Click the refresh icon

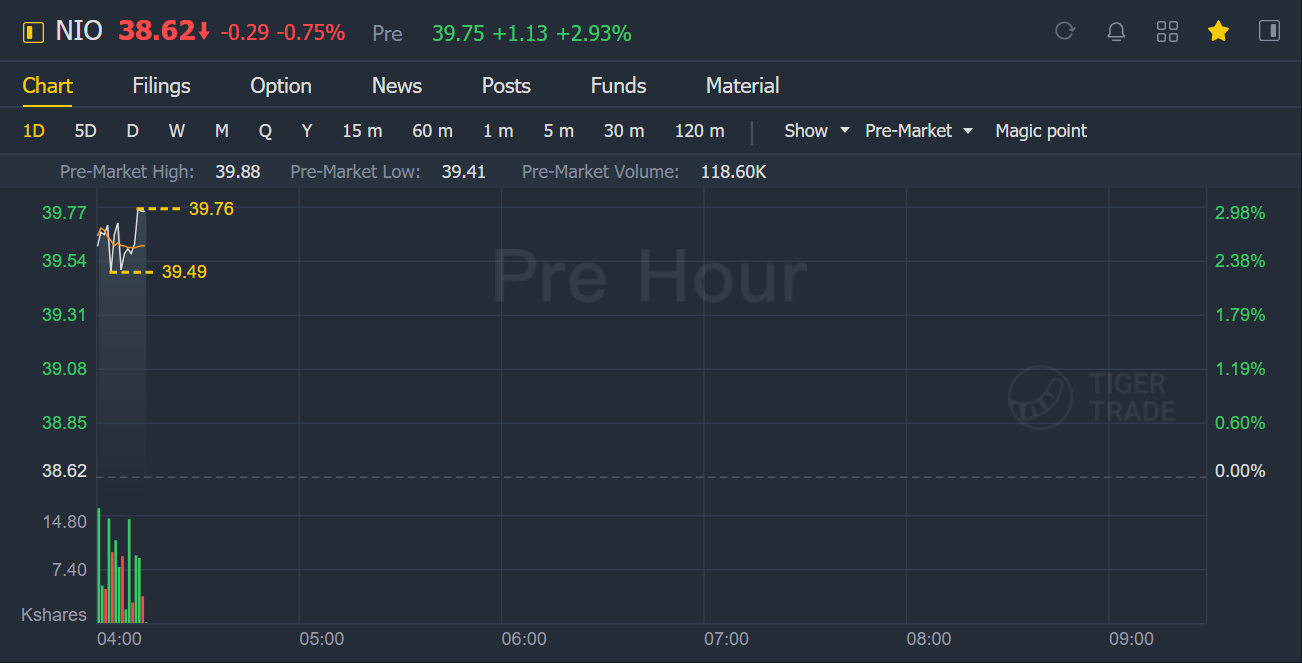(1065, 31)
